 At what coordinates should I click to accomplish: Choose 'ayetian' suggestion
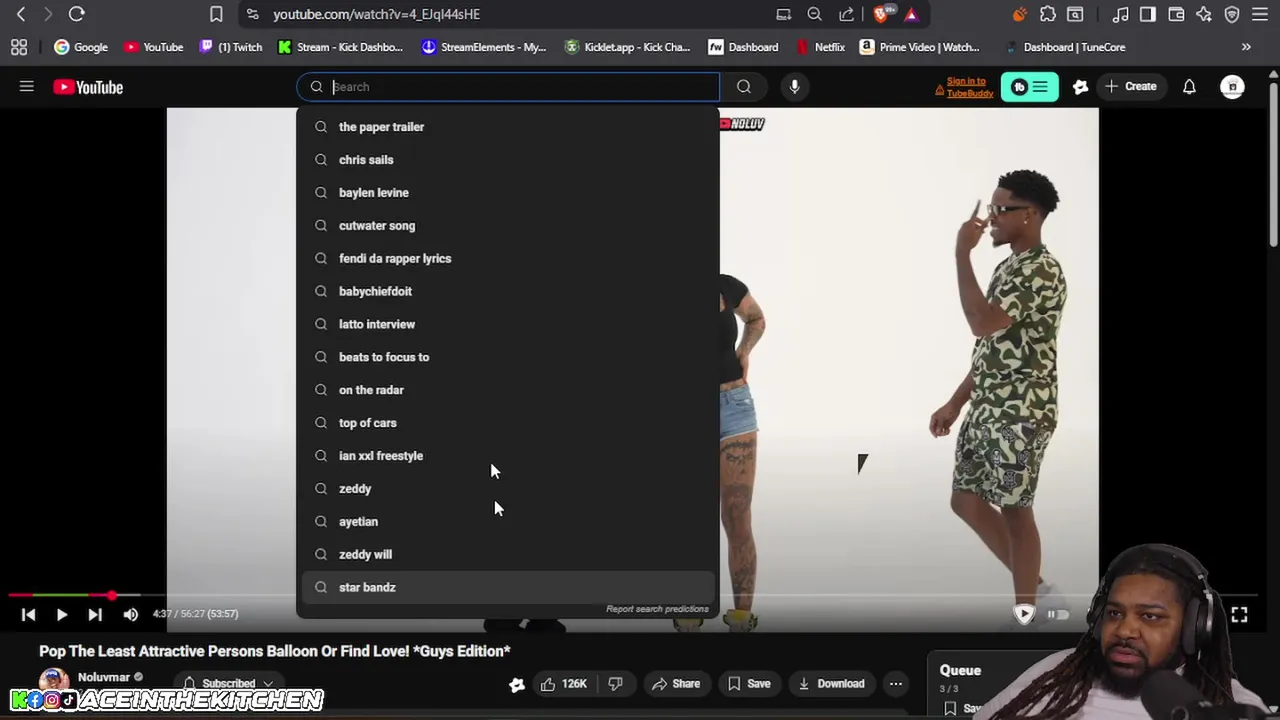[x=508, y=521]
